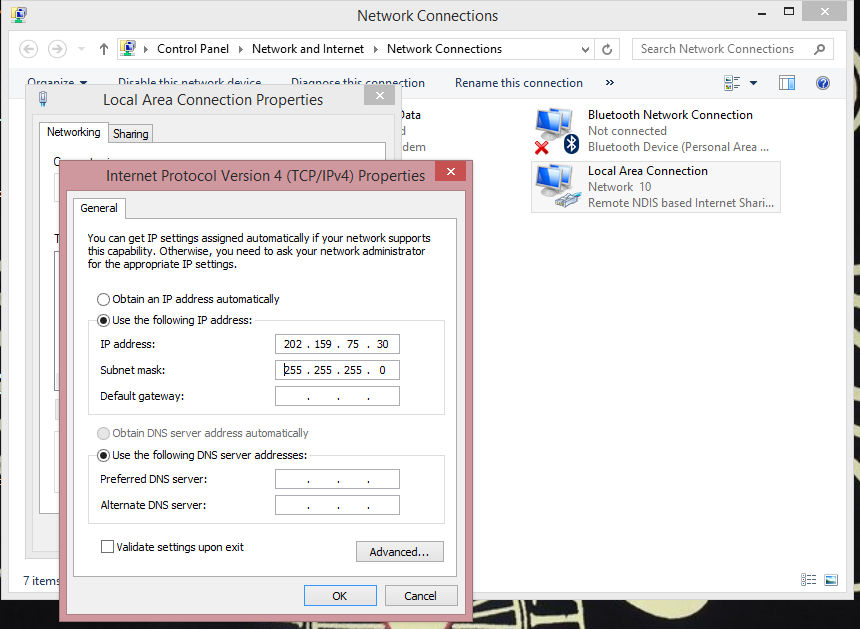Image resolution: width=860 pixels, height=629 pixels.
Task: Expand chevron after Network and Internet
Action: click(x=376, y=49)
